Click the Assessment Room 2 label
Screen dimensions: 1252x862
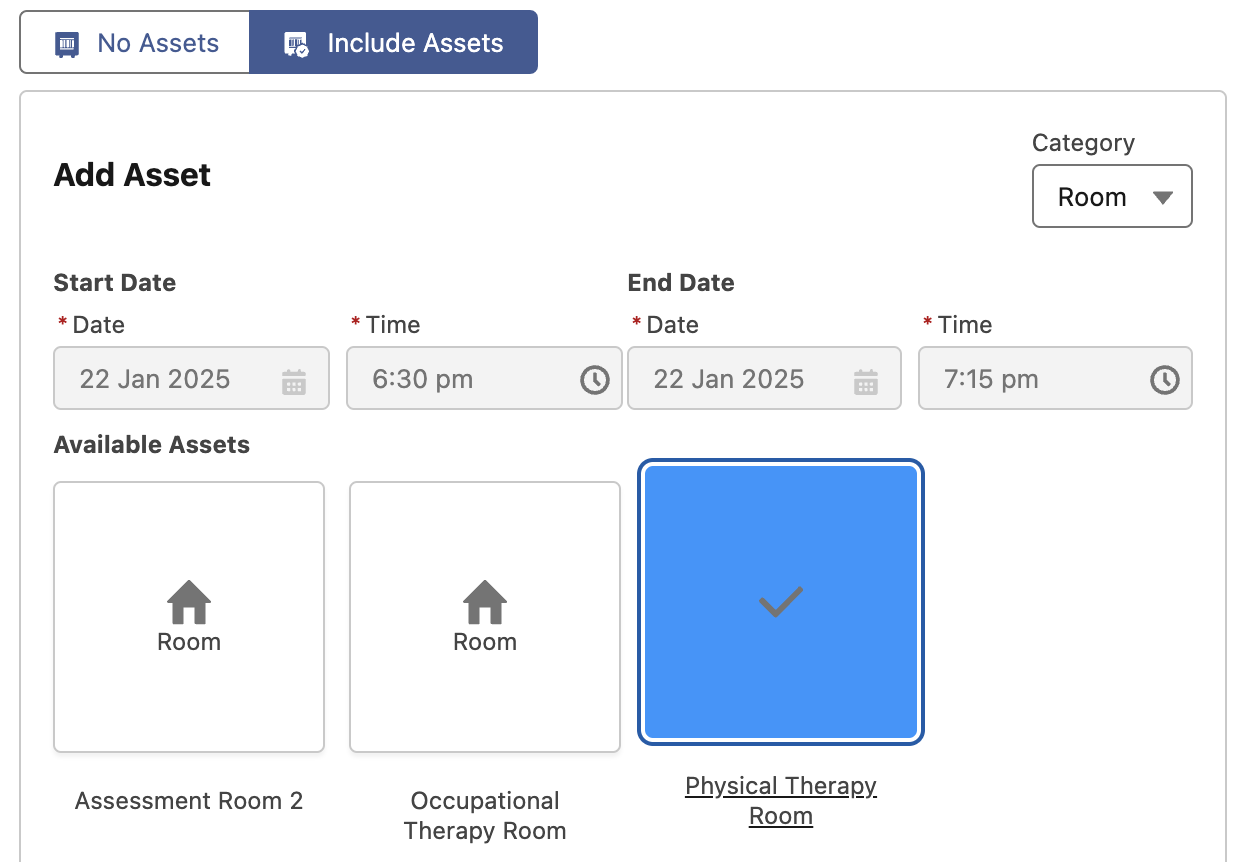coord(189,801)
